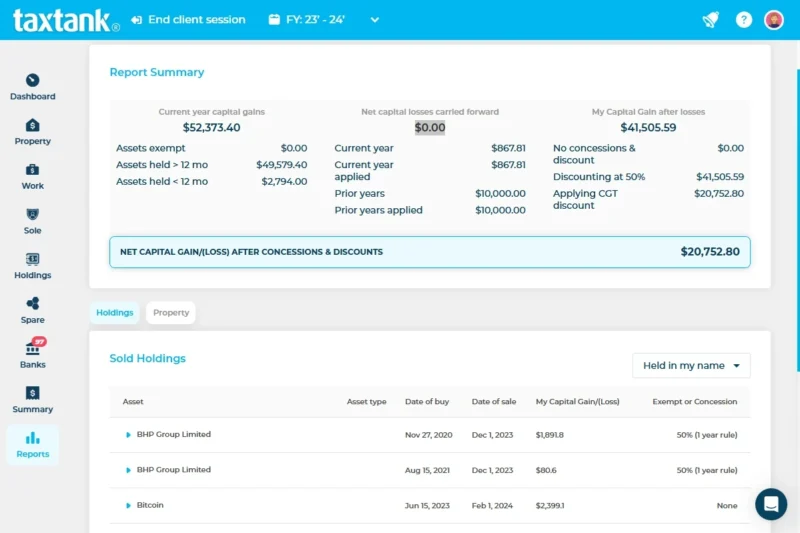800x533 pixels.
Task: Click the Sold Holdings heading
Action: tap(147, 359)
